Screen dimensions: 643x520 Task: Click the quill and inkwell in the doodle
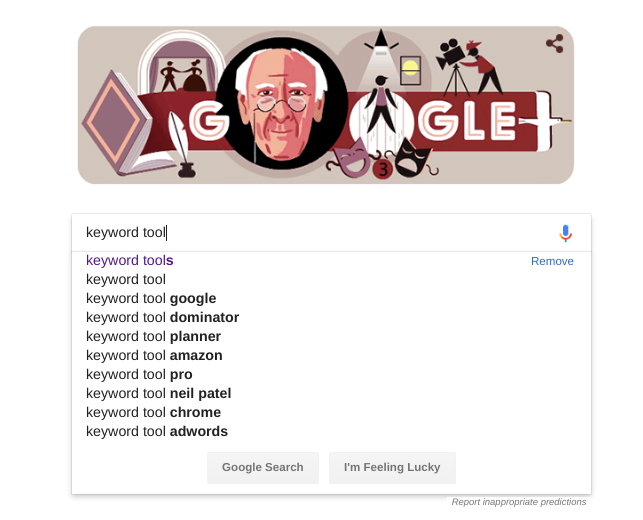pyautogui.click(x=182, y=146)
